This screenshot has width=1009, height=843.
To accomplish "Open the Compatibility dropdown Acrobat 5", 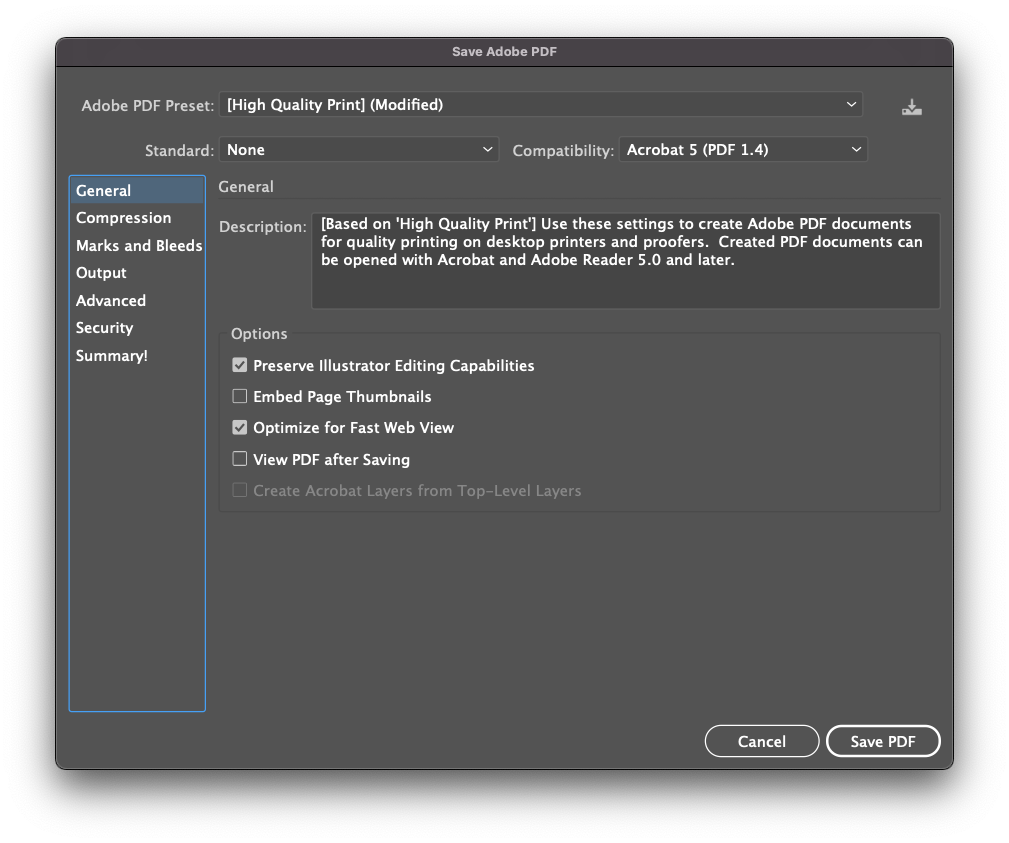I will click(x=743, y=150).
